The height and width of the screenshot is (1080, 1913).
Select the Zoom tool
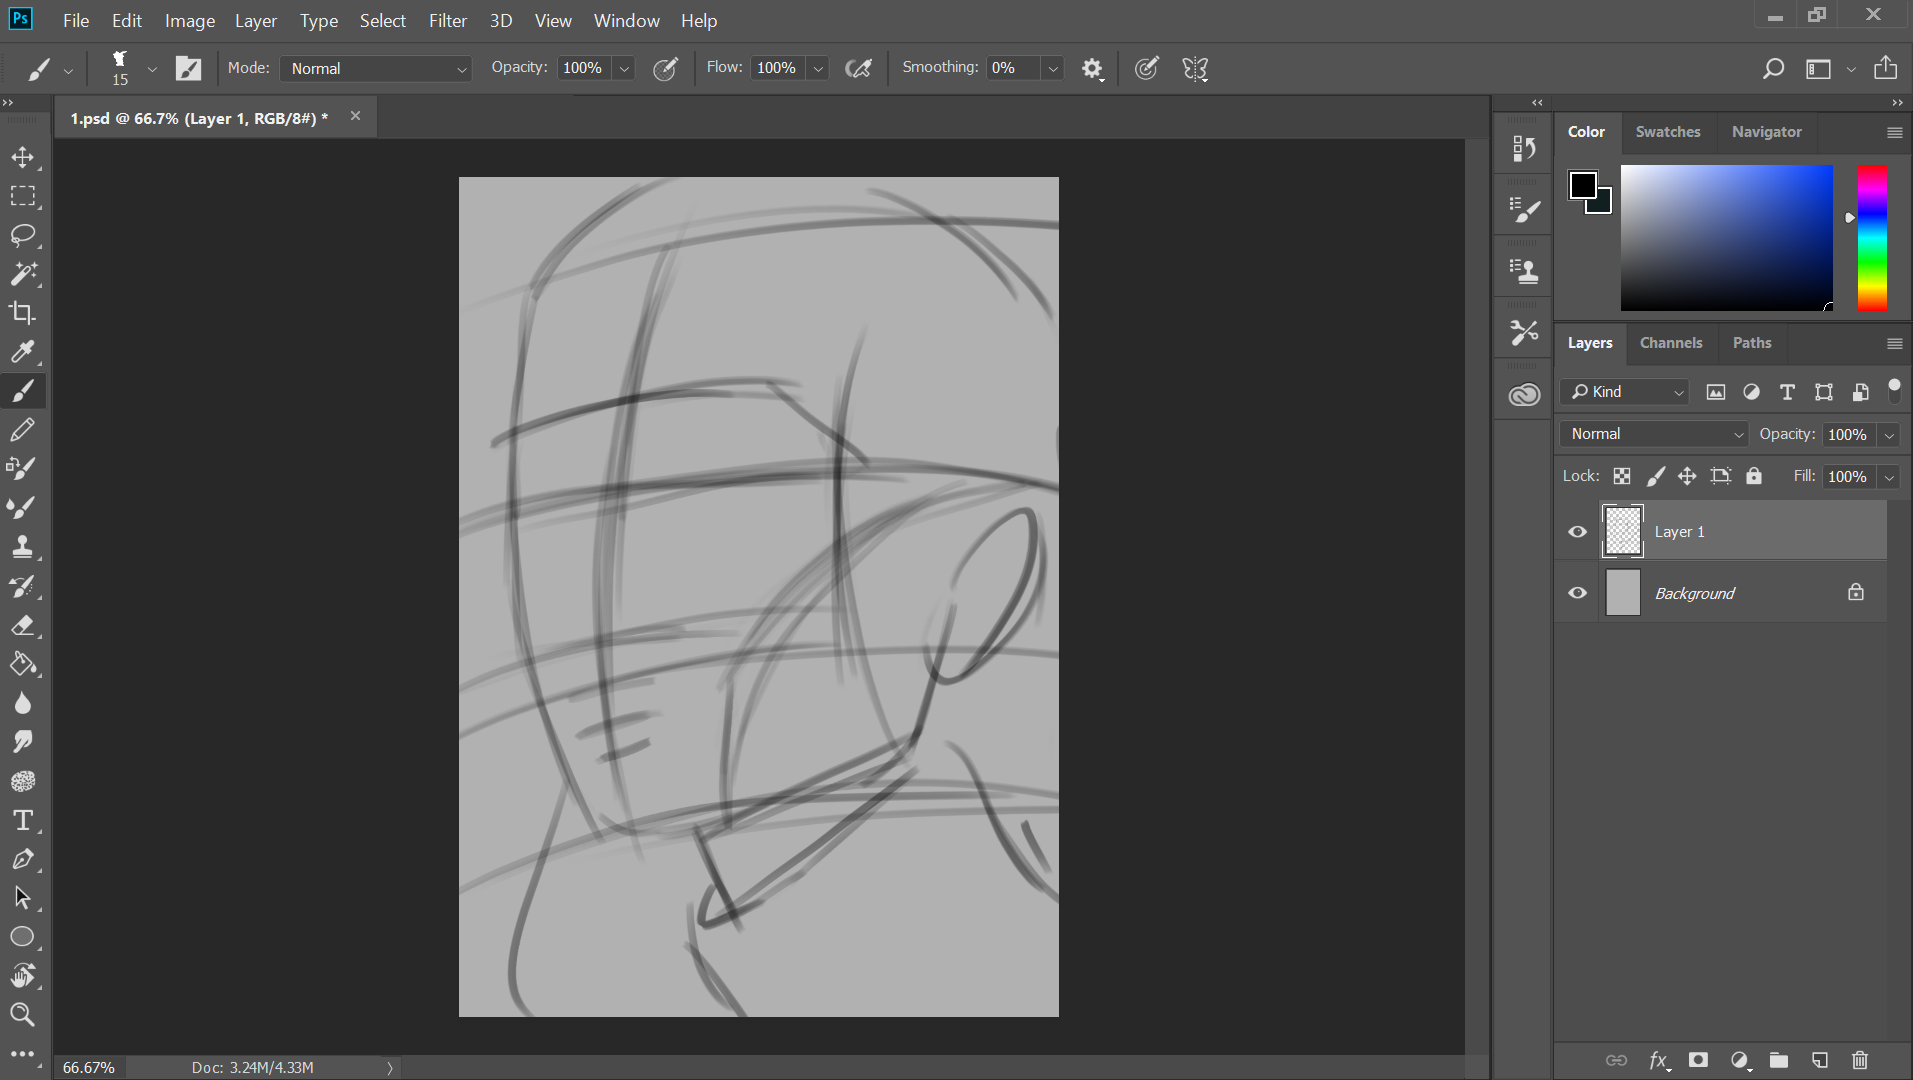pyautogui.click(x=22, y=1015)
